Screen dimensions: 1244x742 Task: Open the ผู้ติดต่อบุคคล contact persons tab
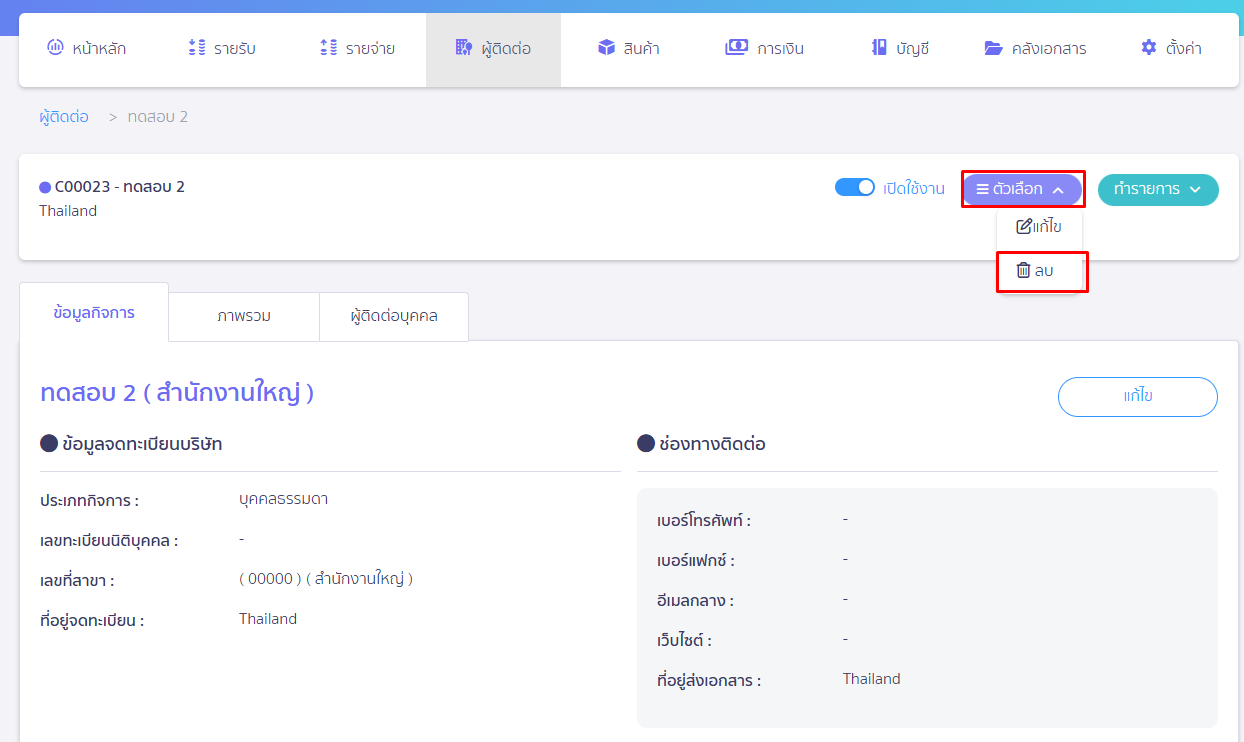coord(394,316)
